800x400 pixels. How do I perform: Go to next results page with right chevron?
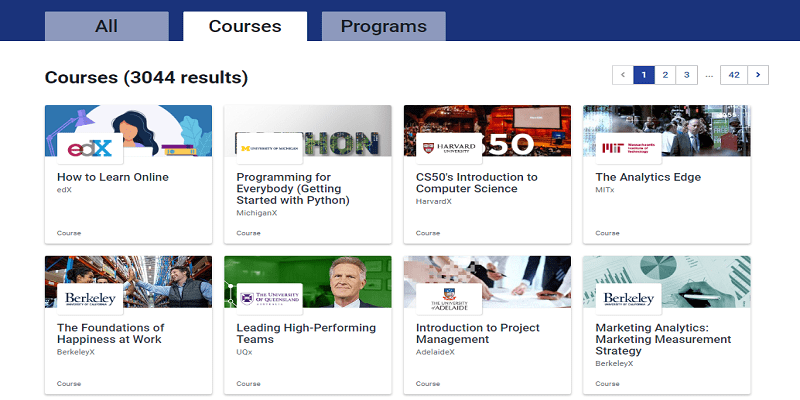[758, 75]
